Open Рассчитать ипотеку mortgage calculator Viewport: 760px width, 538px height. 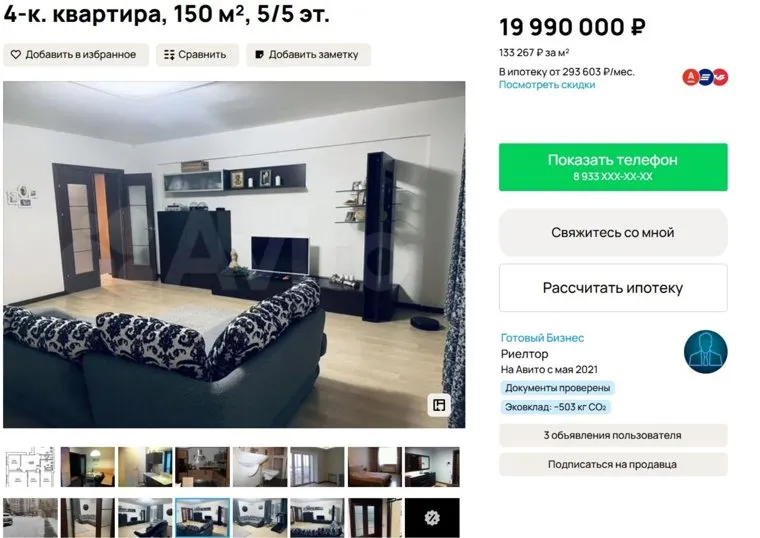click(613, 288)
